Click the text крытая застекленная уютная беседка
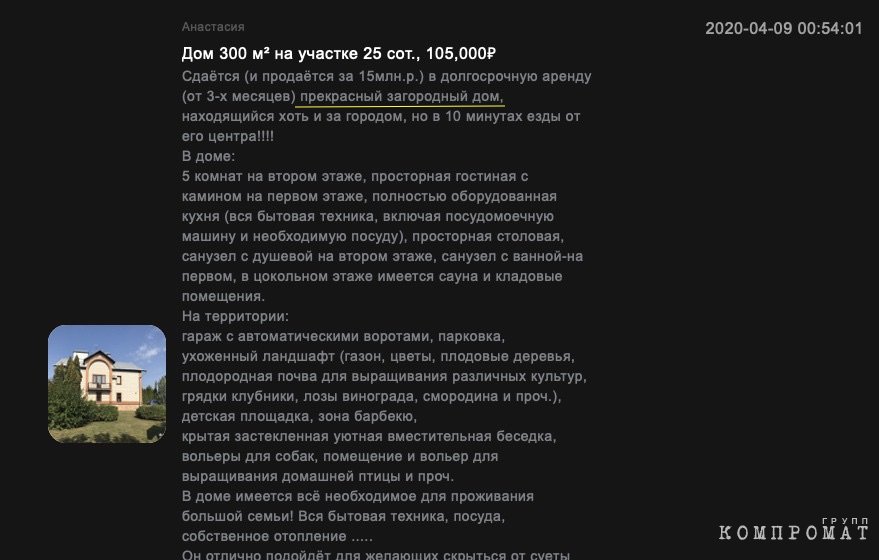 coord(369,436)
